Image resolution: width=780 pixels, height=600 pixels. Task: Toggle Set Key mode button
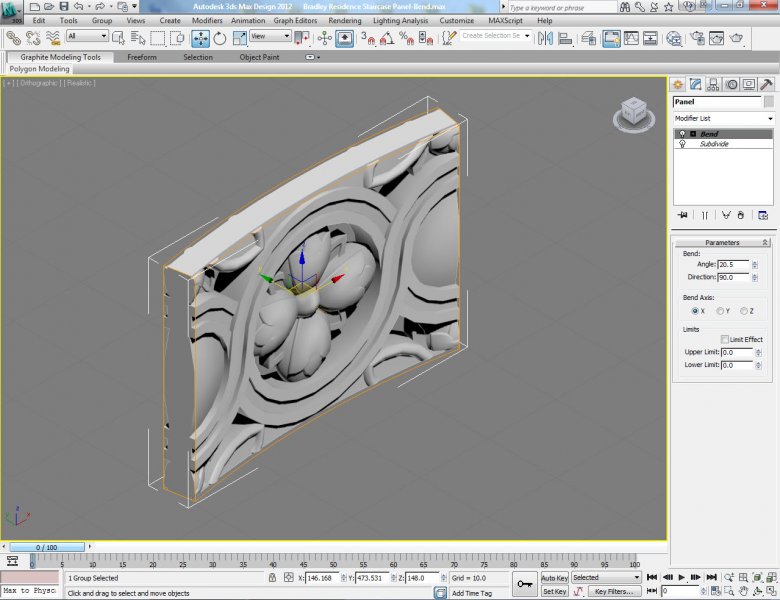pyautogui.click(x=554, y=592)
